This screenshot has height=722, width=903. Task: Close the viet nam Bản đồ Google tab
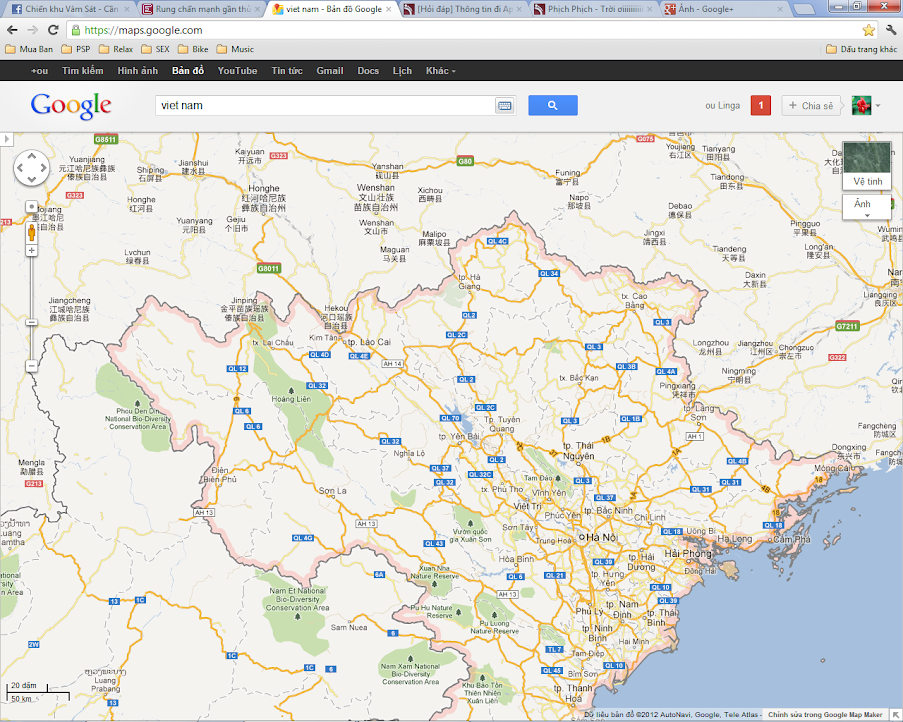click(389, 9)
